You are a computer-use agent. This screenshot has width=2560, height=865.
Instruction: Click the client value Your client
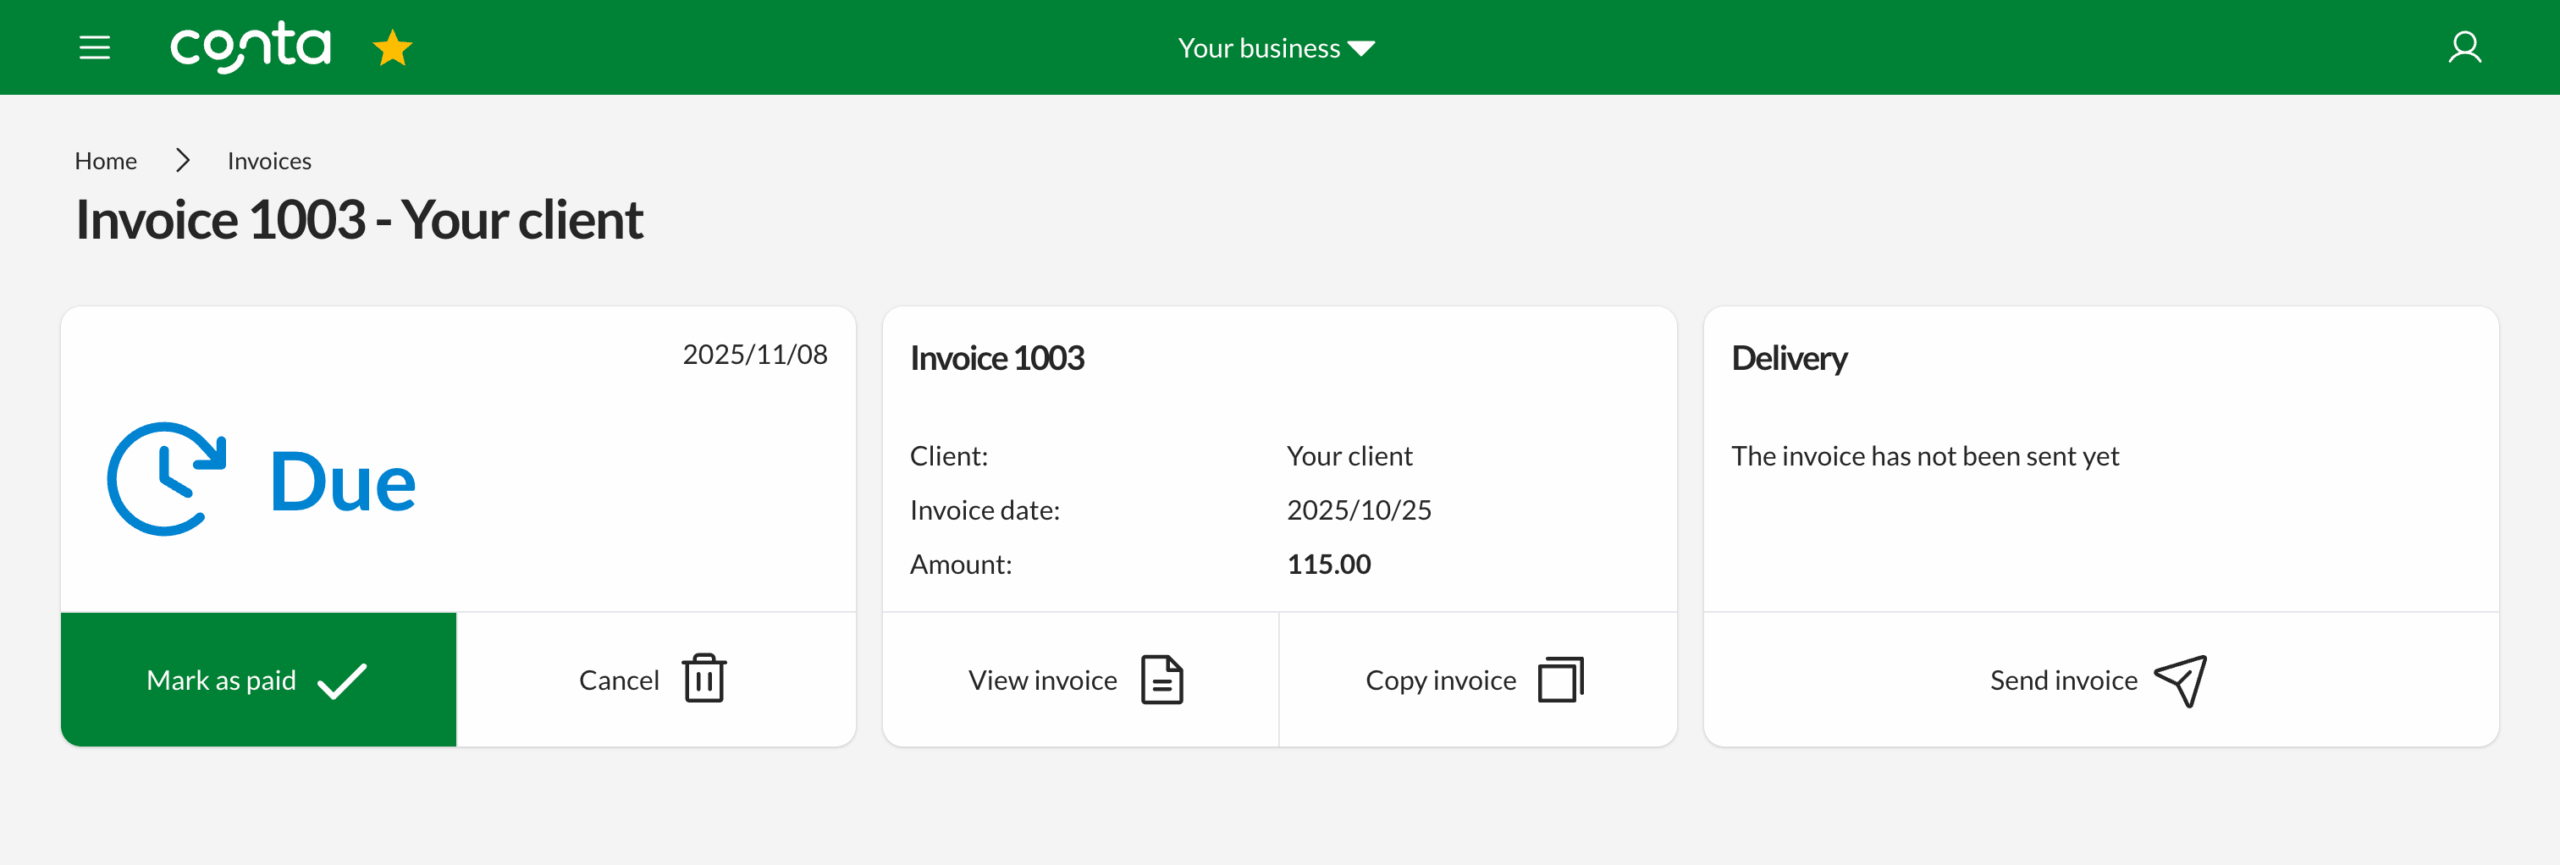point(1349,456)
